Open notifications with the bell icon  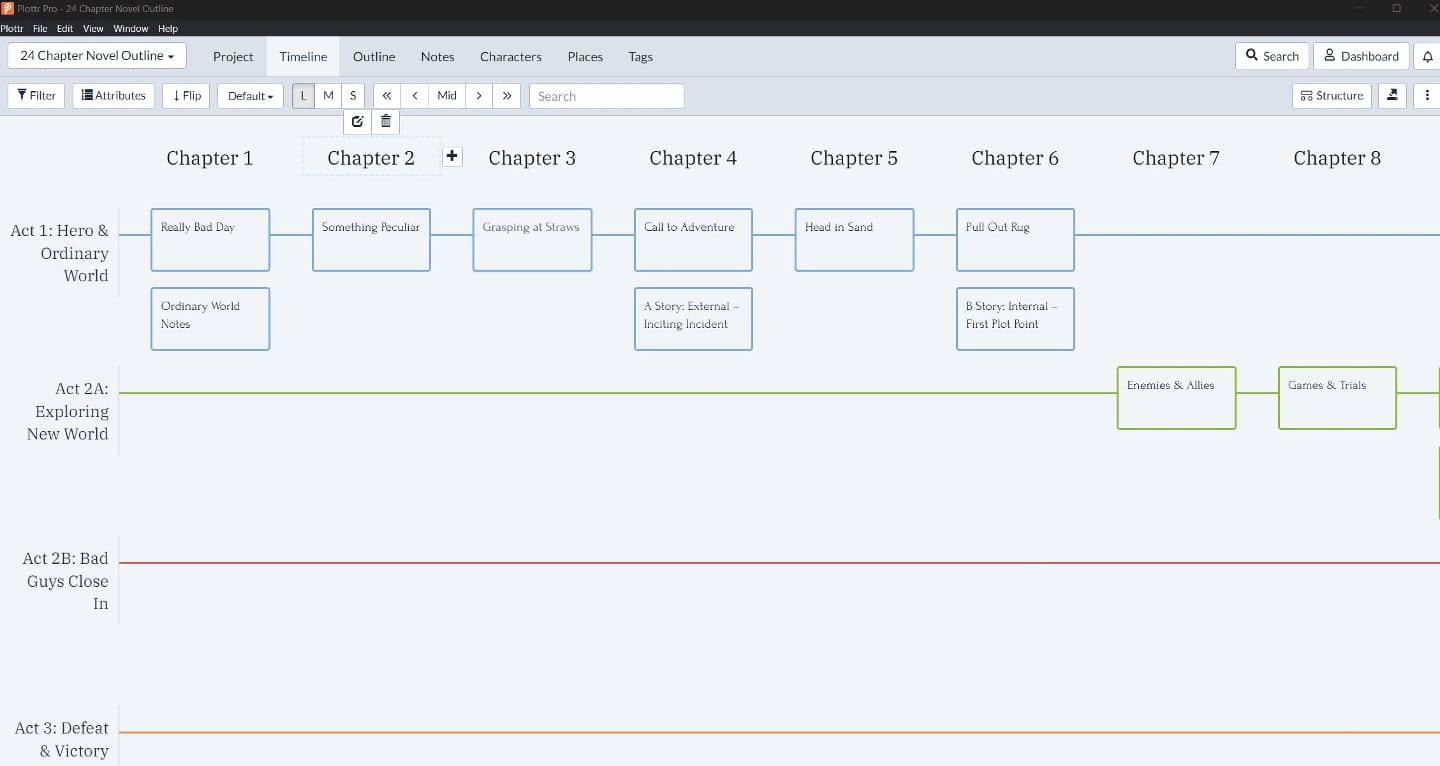click(x=1428, y=56)
